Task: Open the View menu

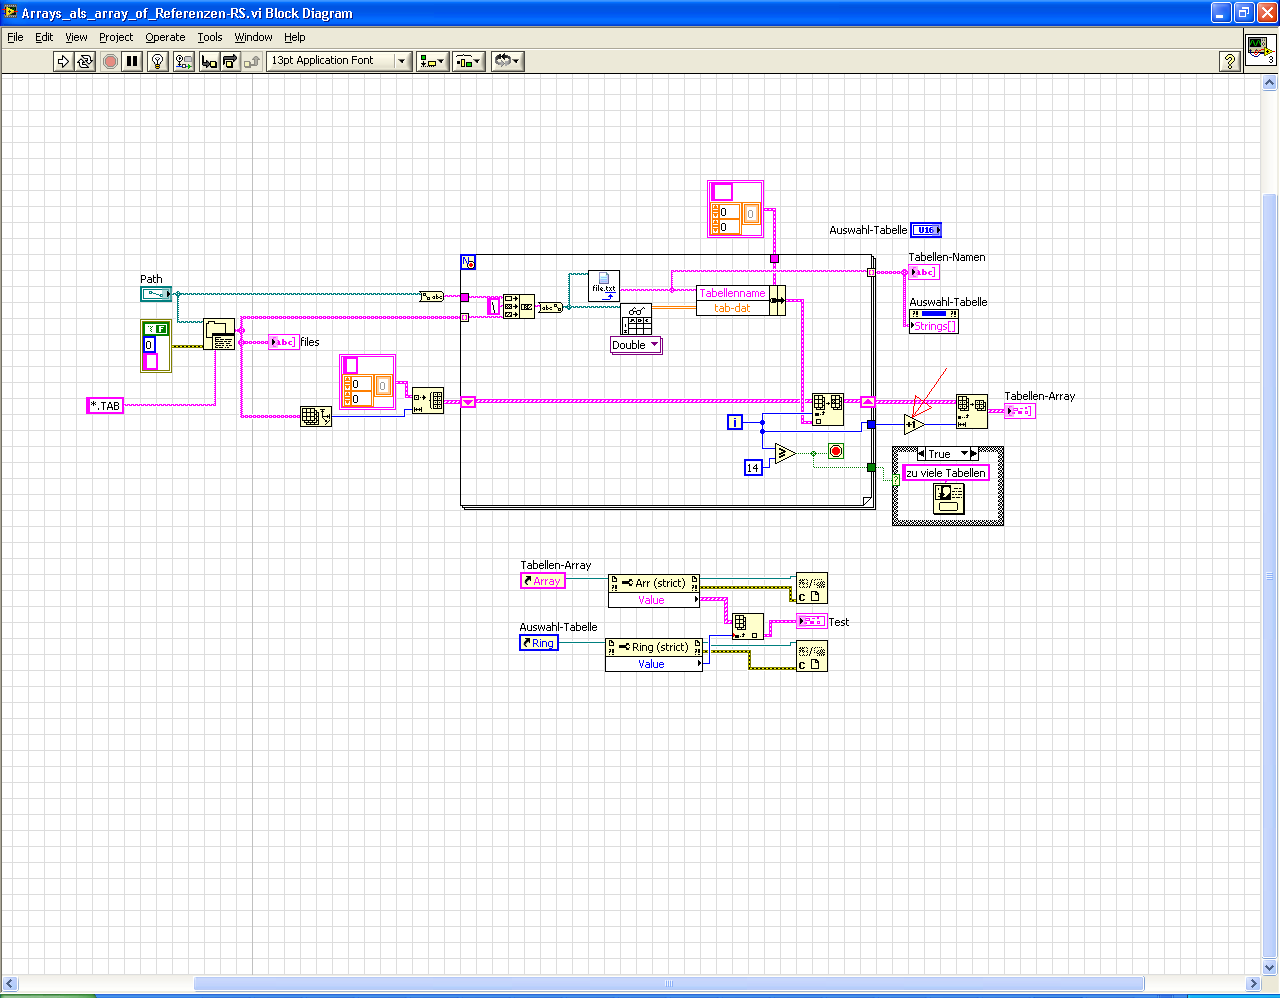Action: point(76,37)
